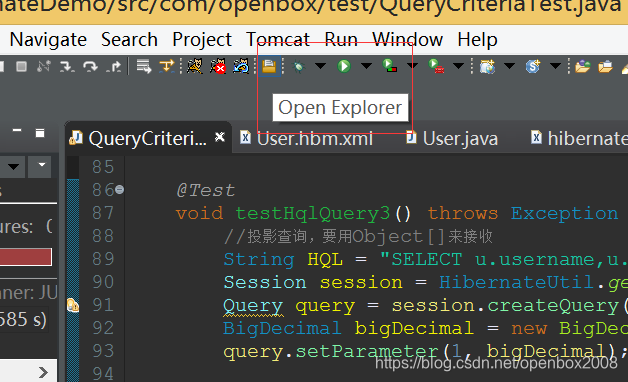The width and height of the screenshot is (628, 382).
Task: Open the Coverage dropdown arrow
Action: (412, 66)
